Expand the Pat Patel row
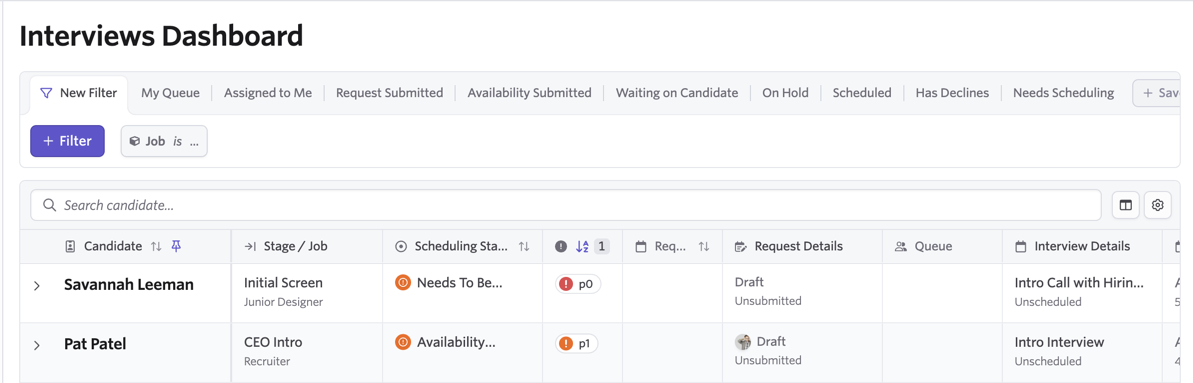 pyautogui.click(x=36, y=345)
